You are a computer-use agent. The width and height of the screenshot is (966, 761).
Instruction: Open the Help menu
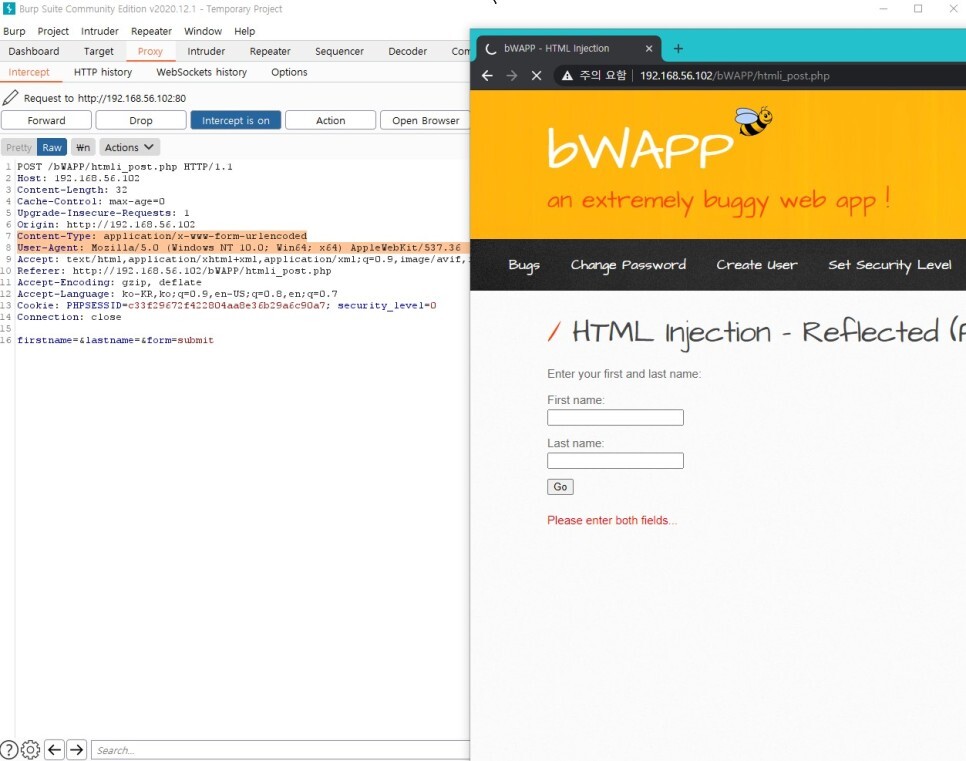coord(245,31)
